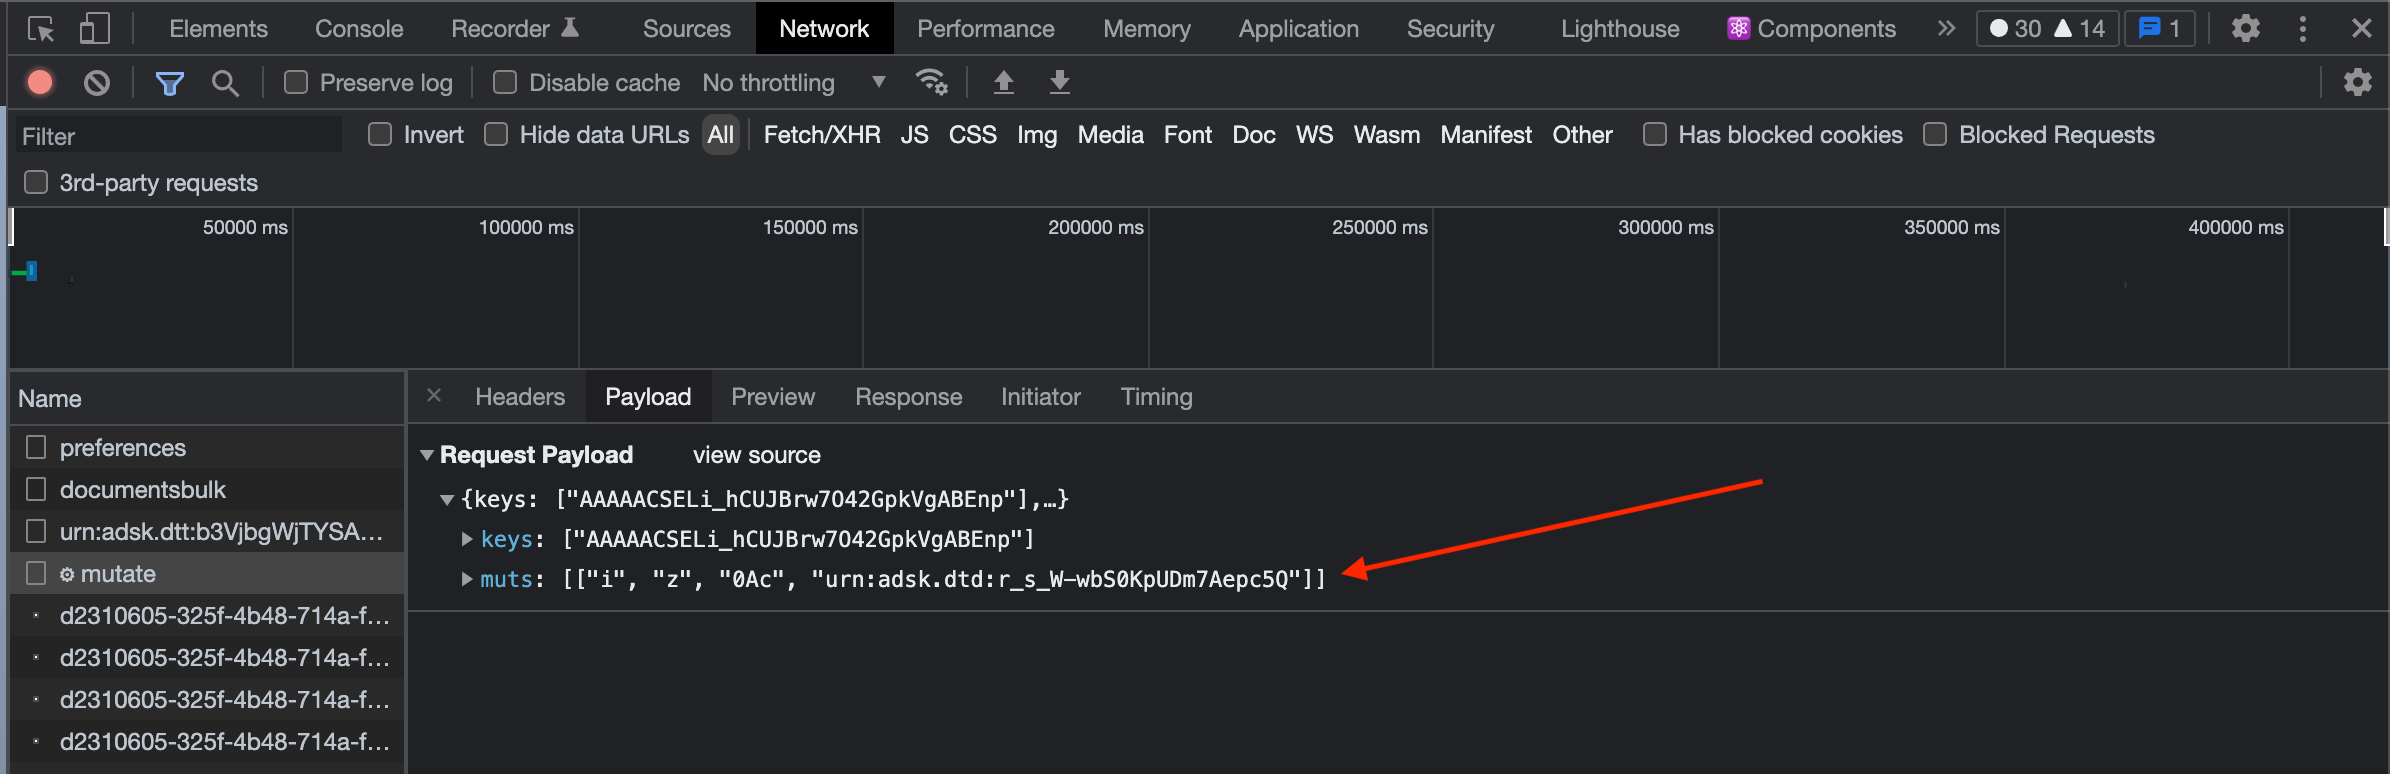Image resolution: width=2390 pixels, height=774 pixels.
Task: Show the request Headers tab
Action: [520, 397]
